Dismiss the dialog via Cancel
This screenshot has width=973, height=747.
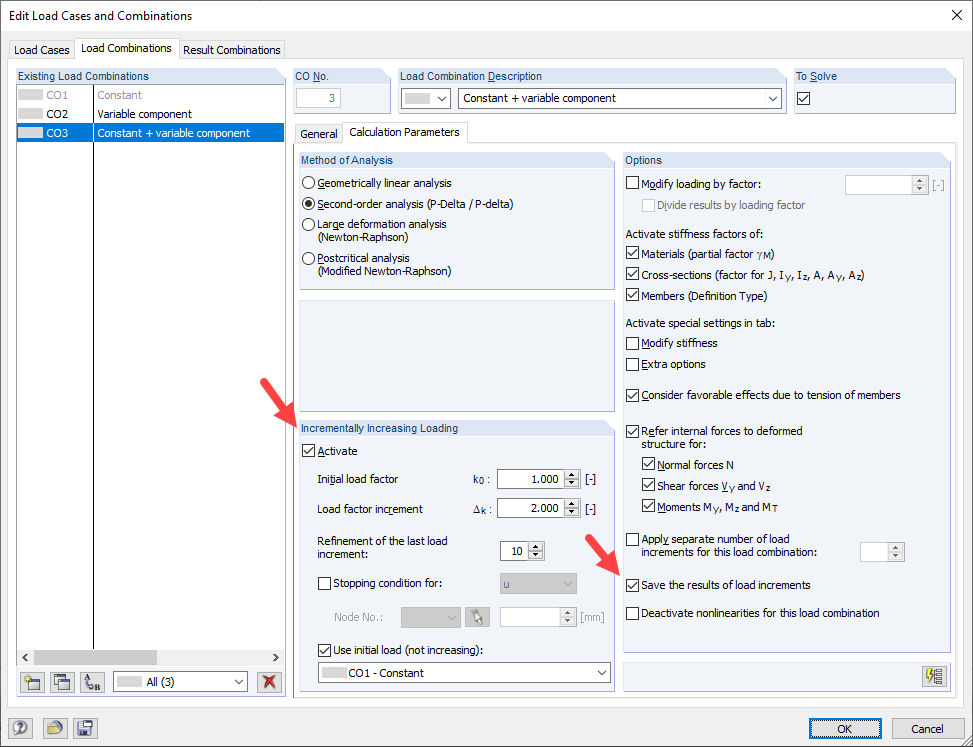tap(927, 728)
